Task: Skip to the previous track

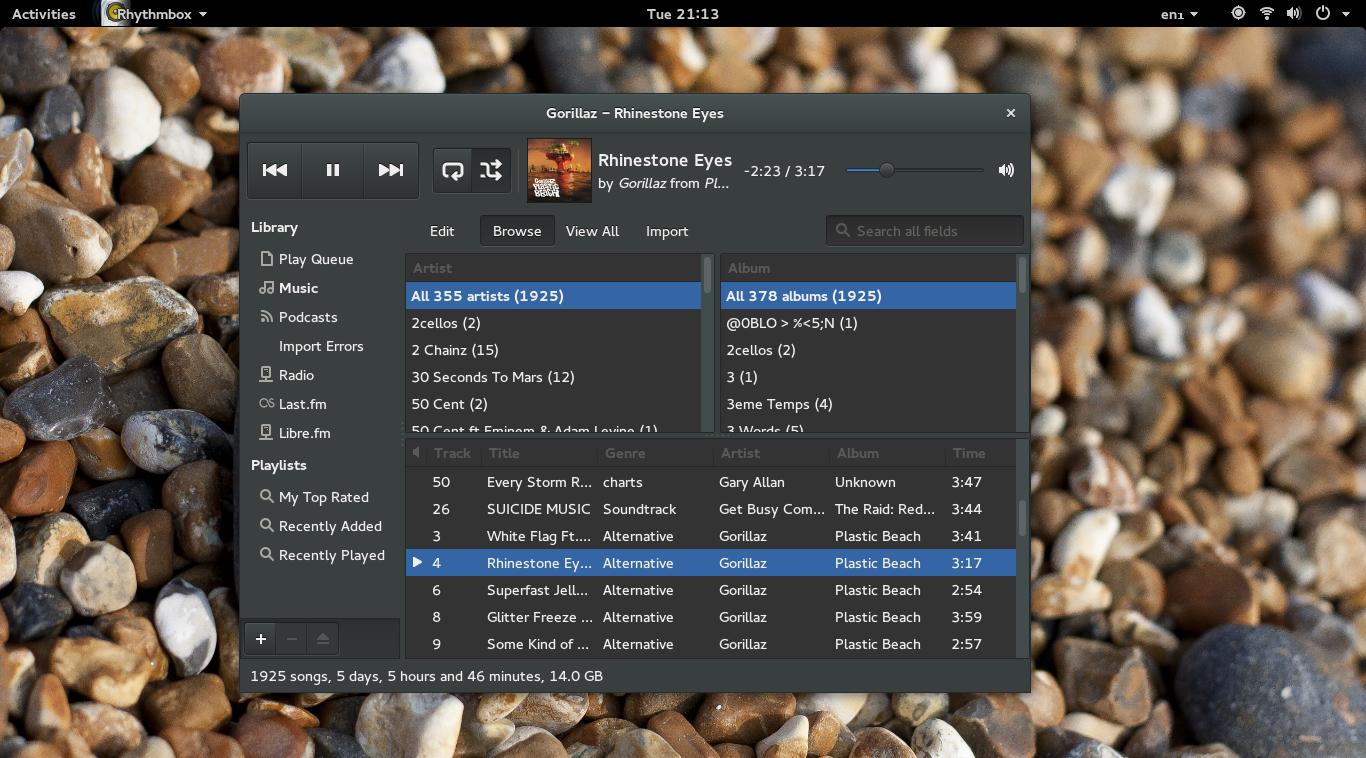Action: (x=275, y=170)
